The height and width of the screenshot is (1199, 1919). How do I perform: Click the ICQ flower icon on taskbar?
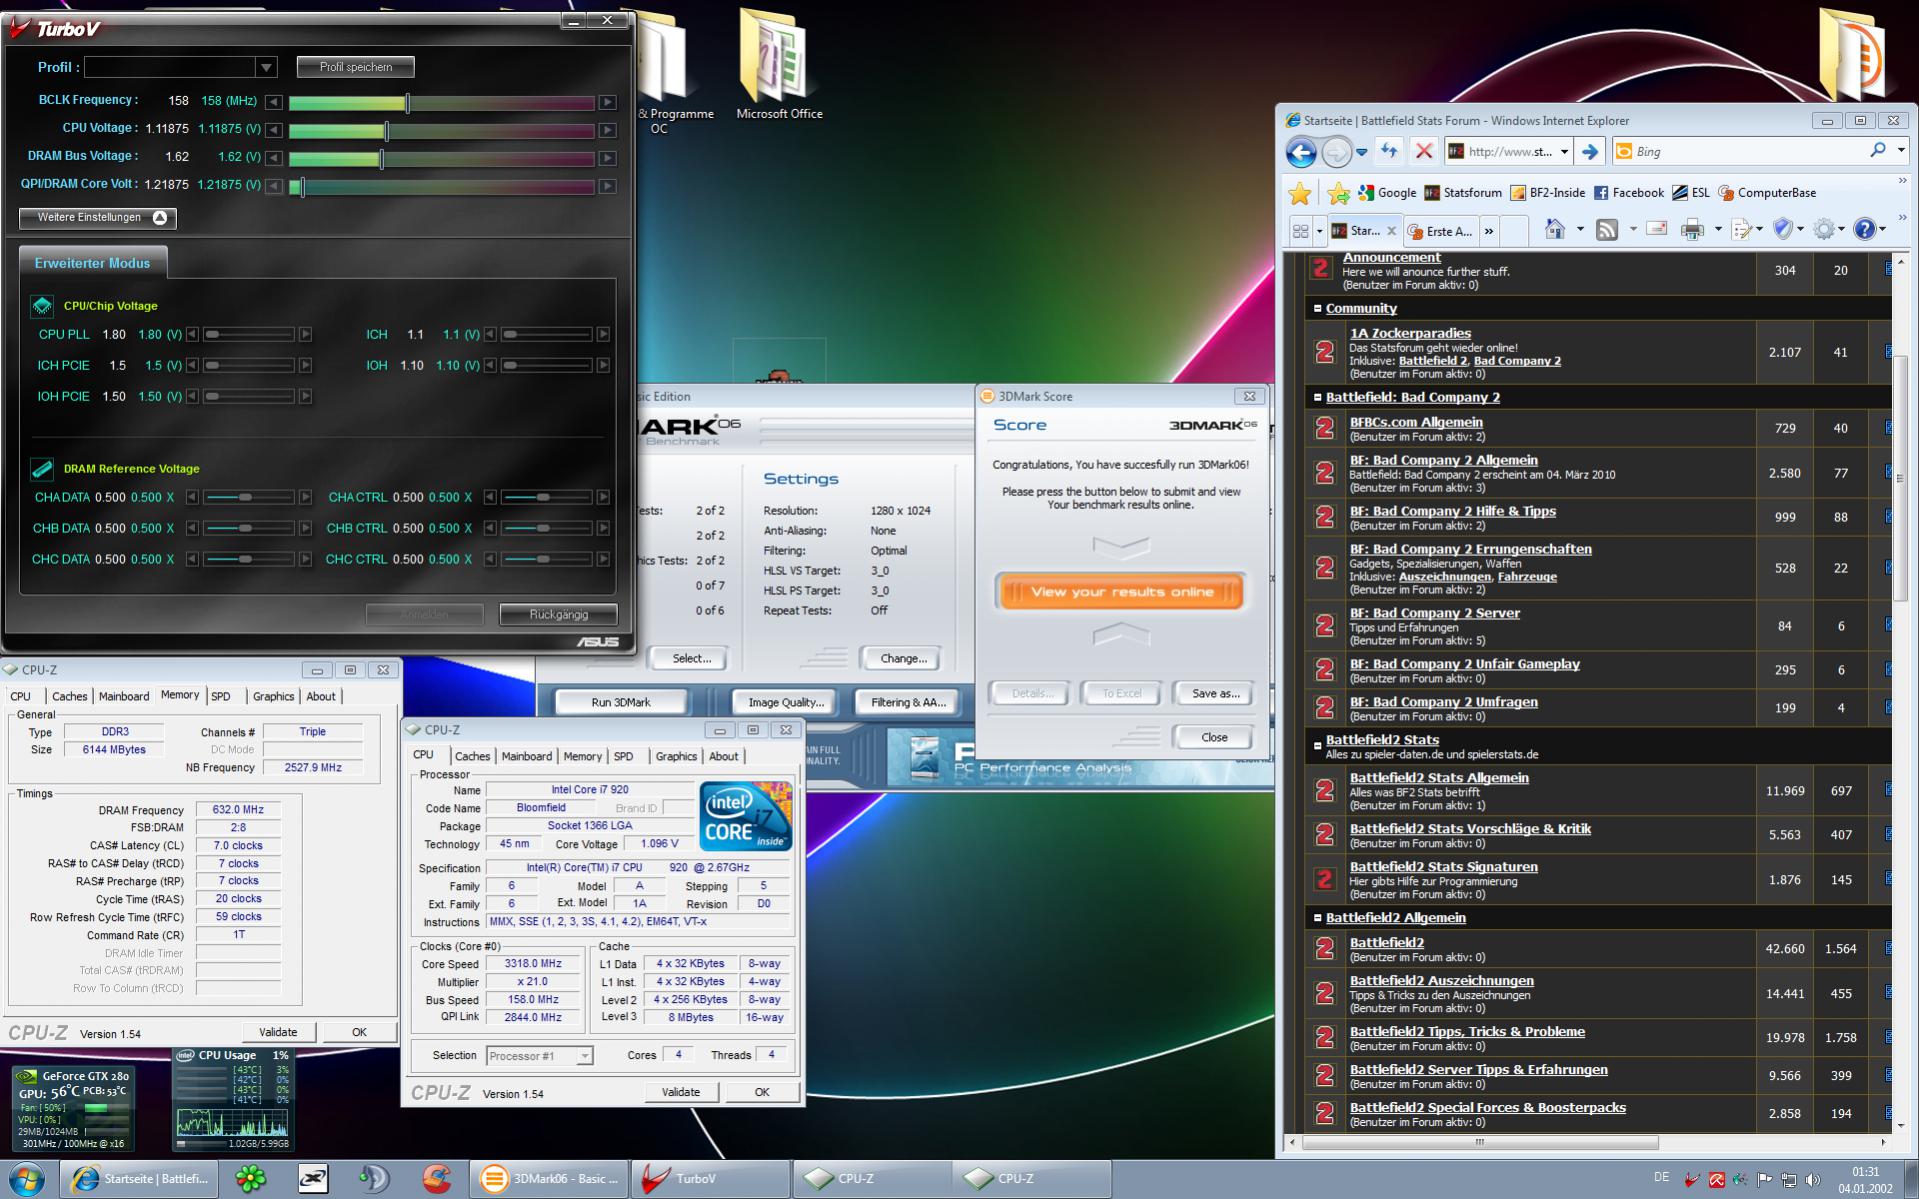click(250, 1179)
